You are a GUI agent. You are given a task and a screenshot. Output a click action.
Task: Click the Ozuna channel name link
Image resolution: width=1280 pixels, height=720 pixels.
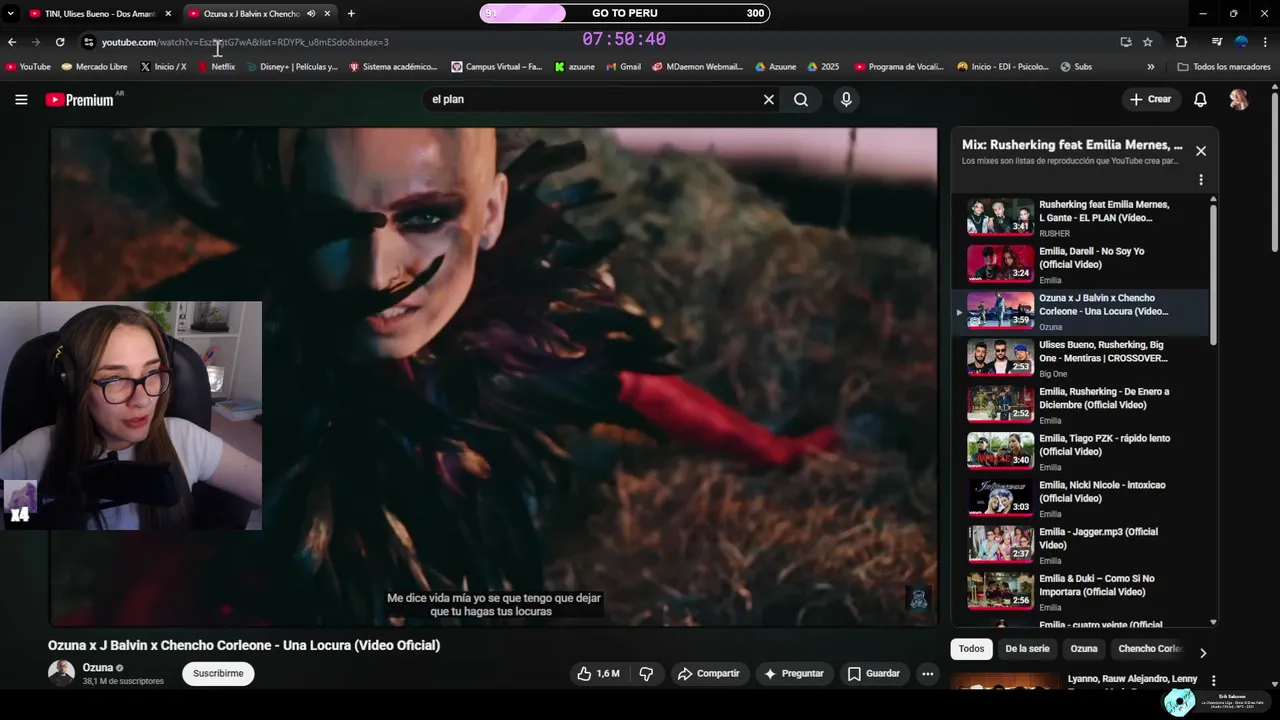(x=98, y=668)
